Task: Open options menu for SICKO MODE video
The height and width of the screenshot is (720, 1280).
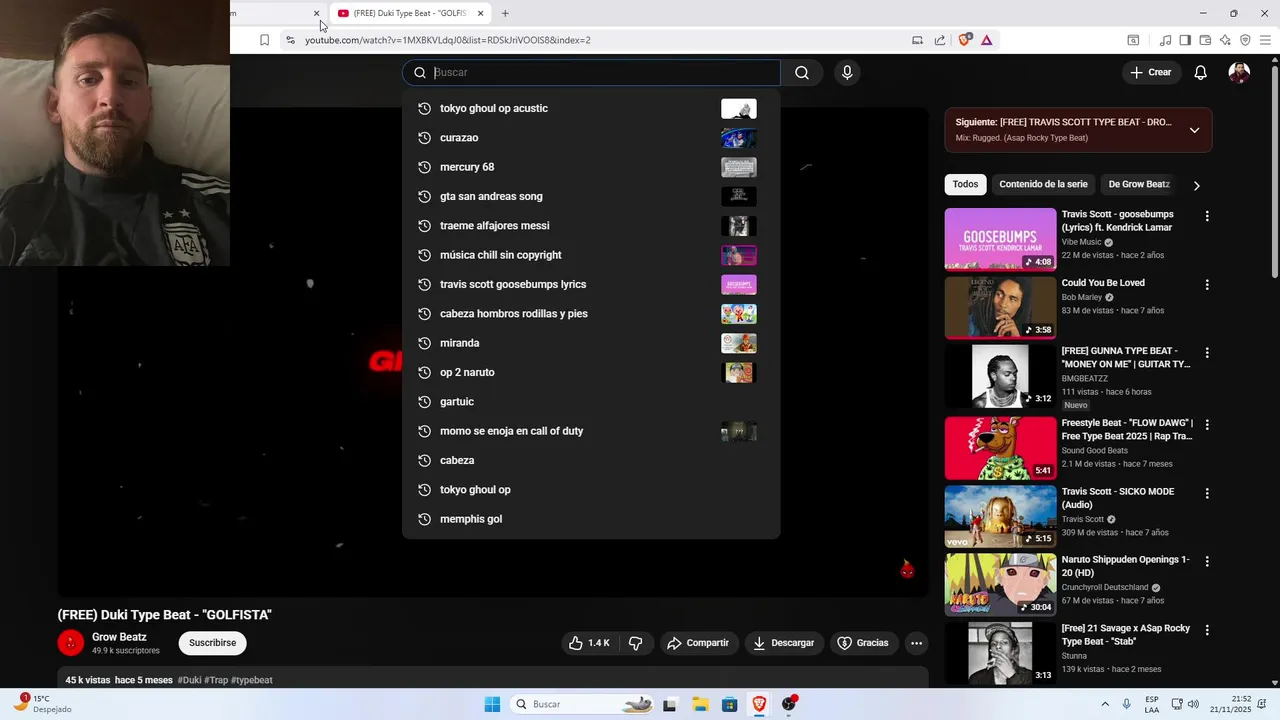Action: (x=1207, y=493)
